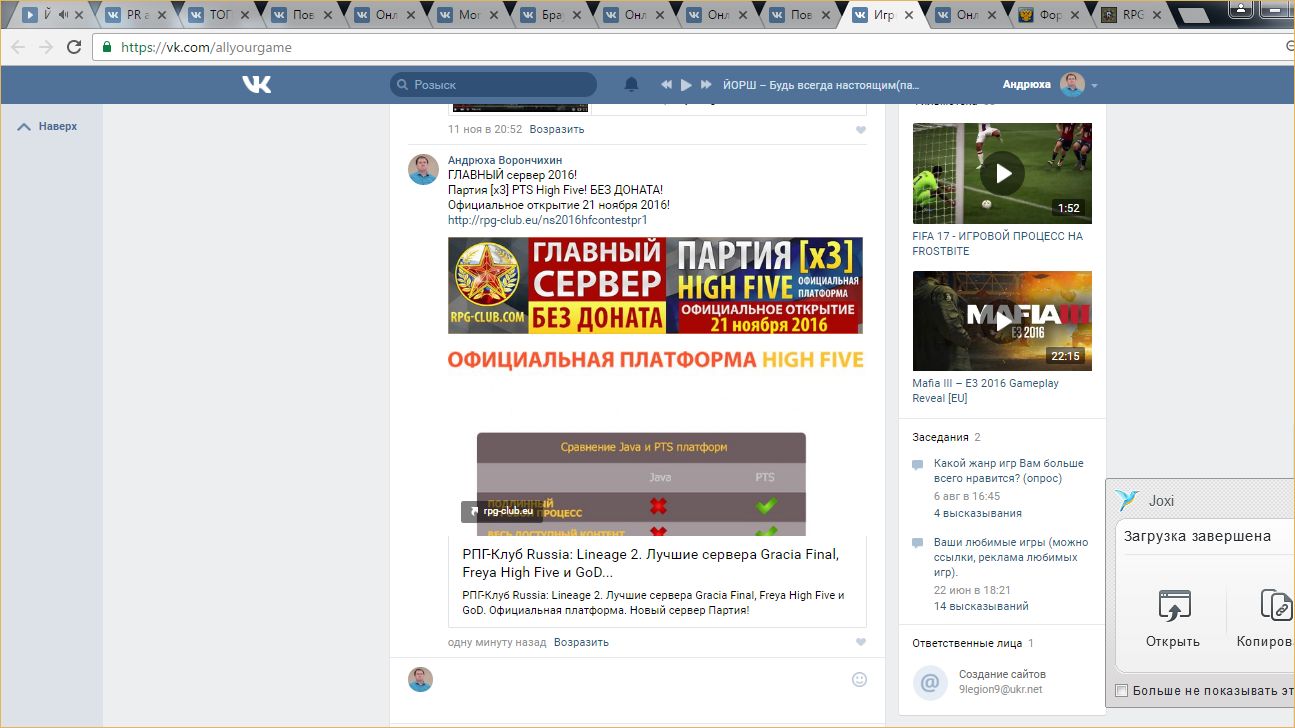
Task: Skip to next track in header player
Action: pos(706,85)
